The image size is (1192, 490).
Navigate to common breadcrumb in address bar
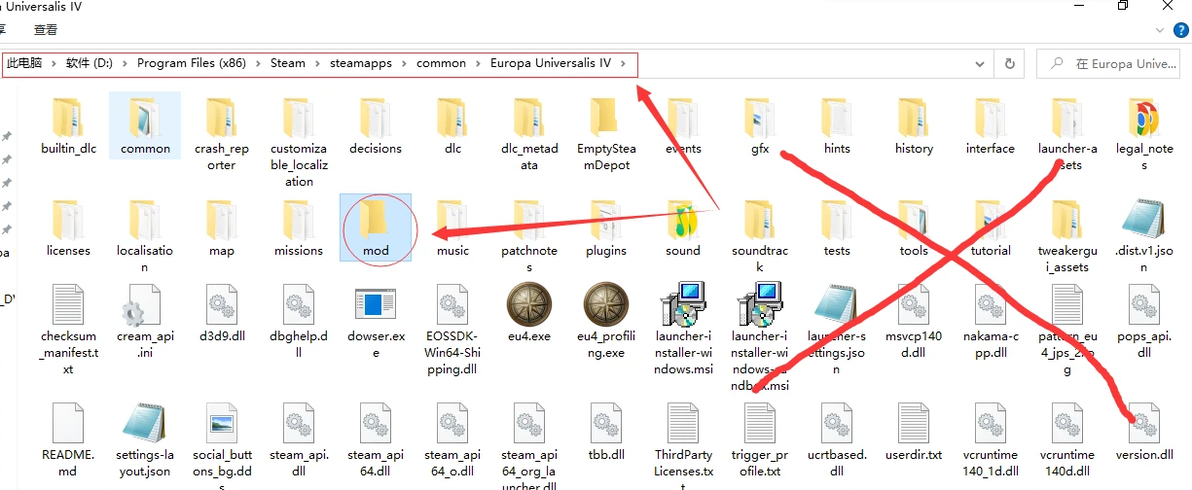point(441,63)
